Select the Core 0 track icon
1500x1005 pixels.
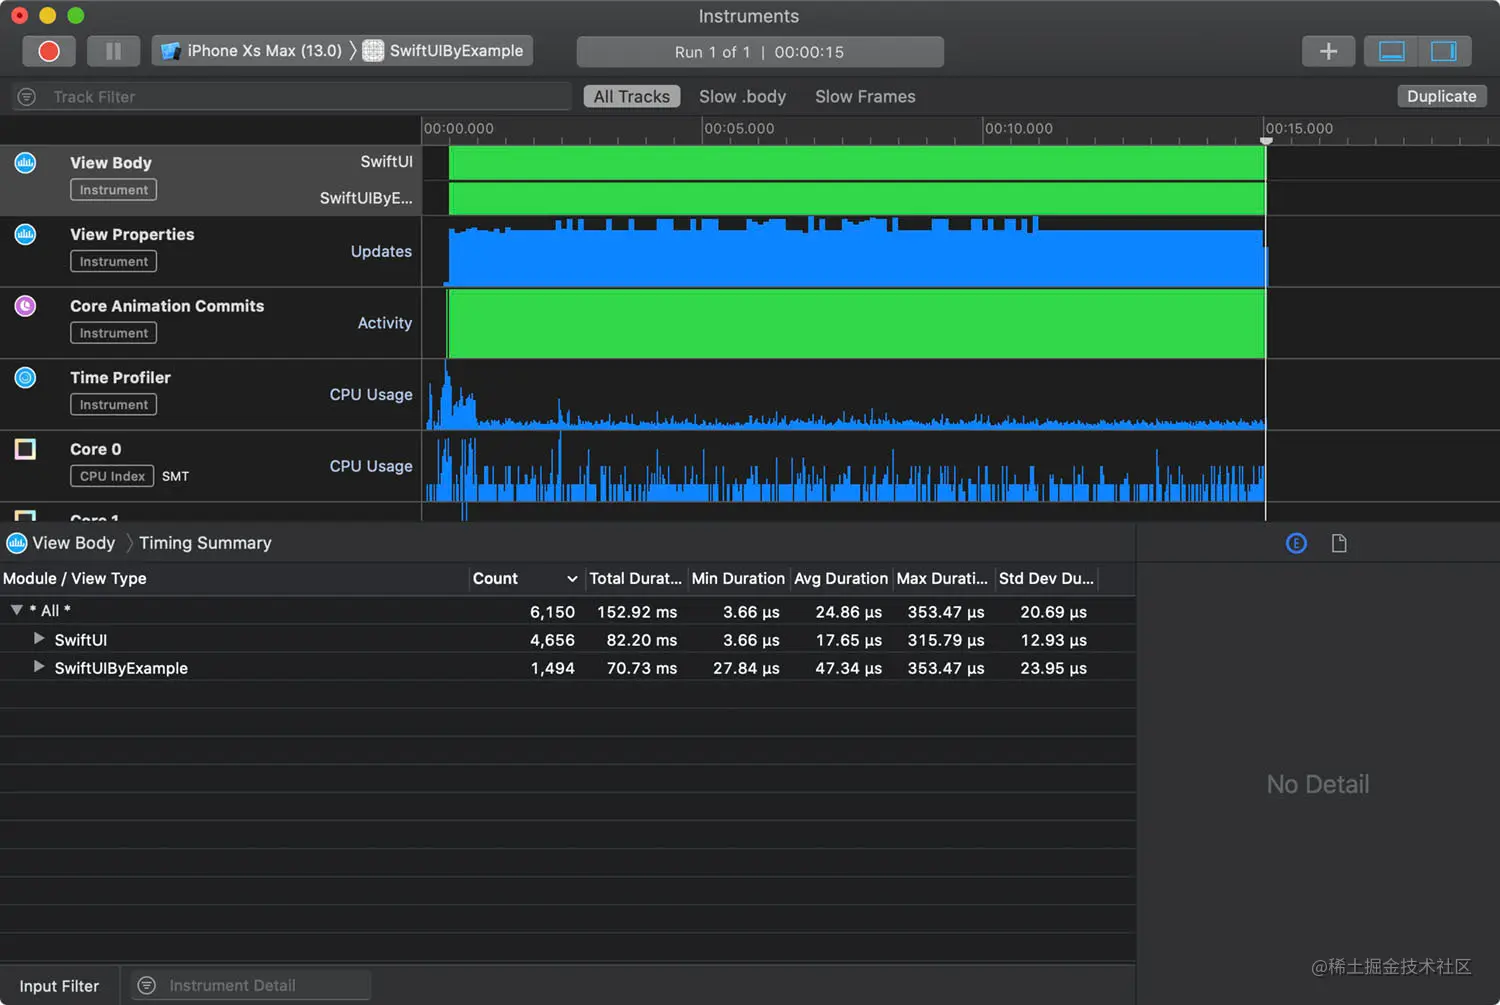25,449
